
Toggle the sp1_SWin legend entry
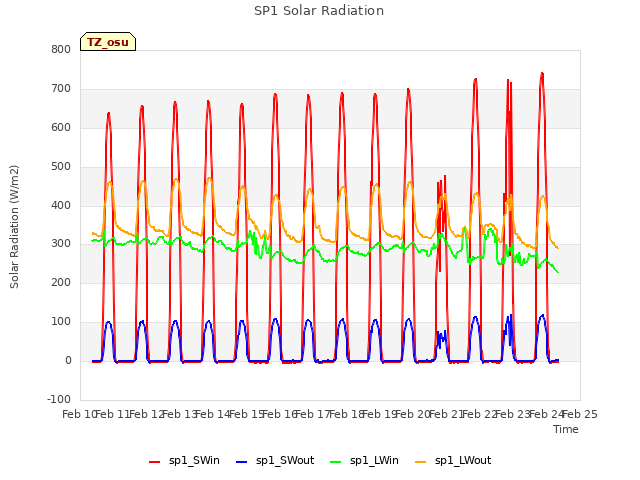(184, 461)
